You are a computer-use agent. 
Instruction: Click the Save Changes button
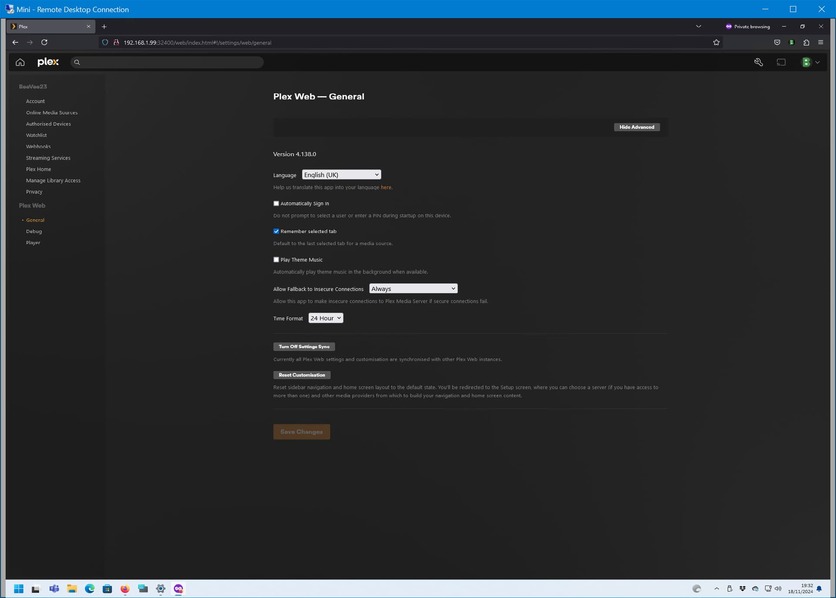[302, 432]
